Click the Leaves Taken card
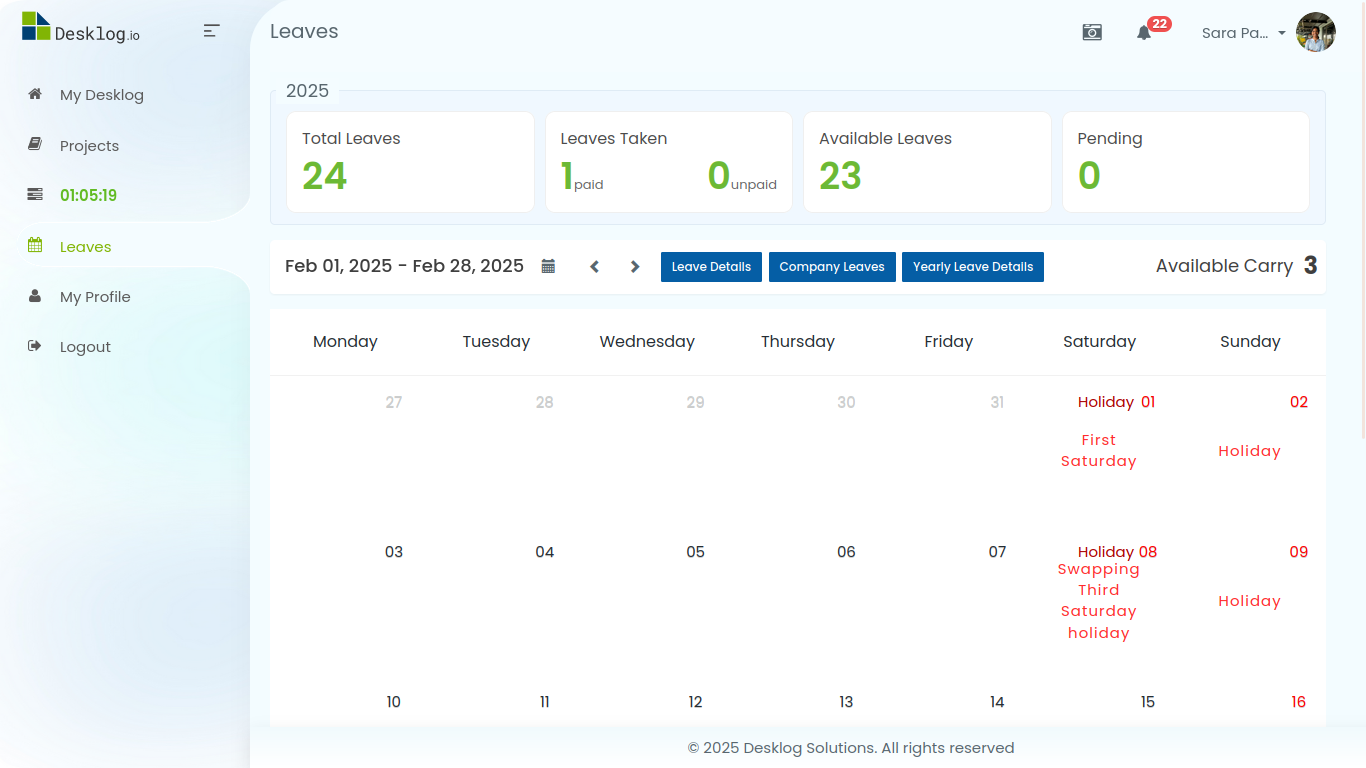This screenshot has height=768, width=1366. 669,162
